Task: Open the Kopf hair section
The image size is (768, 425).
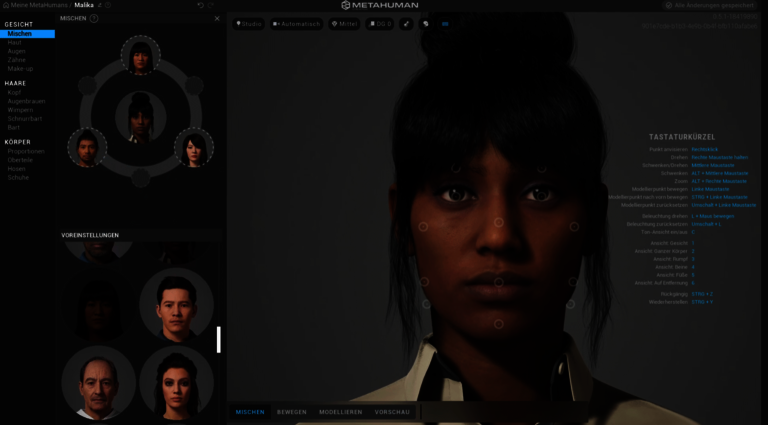Action: [x=14, y=93]
